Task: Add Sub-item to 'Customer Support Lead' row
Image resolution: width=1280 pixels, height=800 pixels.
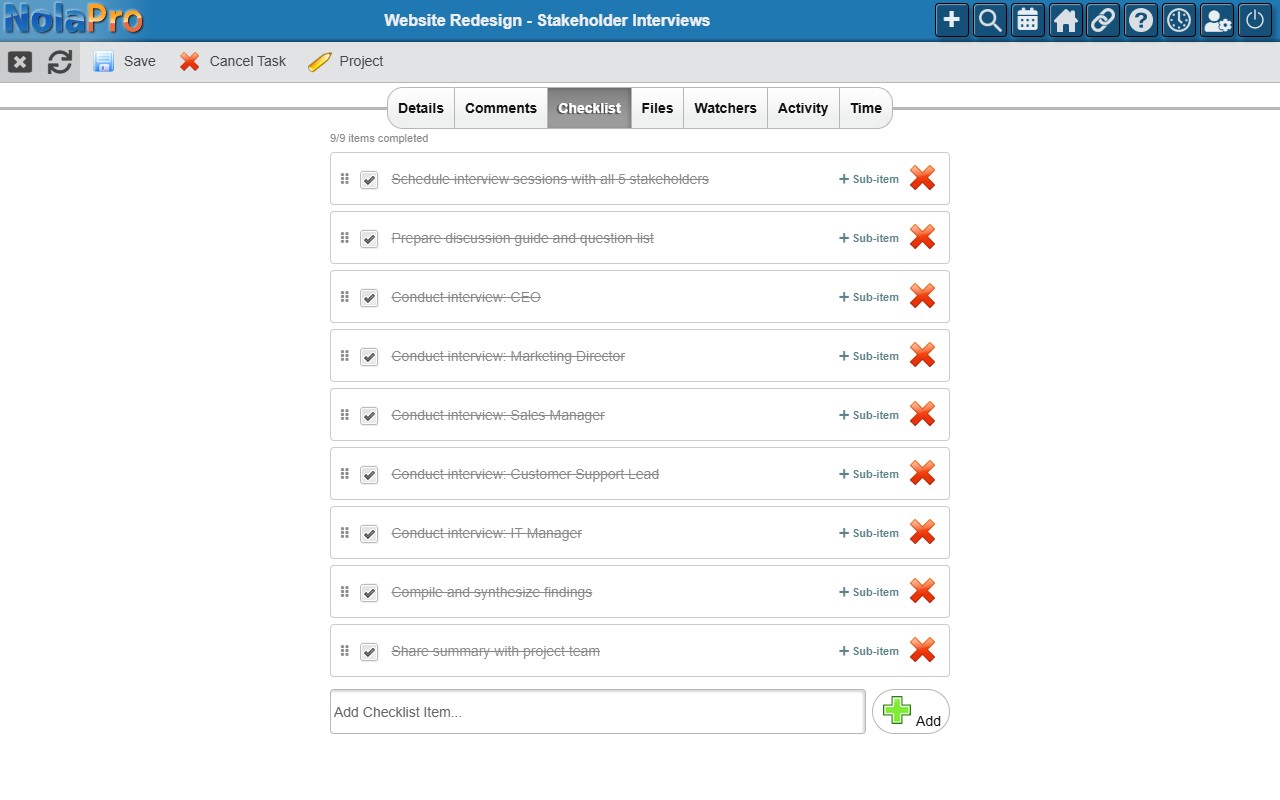Action: 869,474
